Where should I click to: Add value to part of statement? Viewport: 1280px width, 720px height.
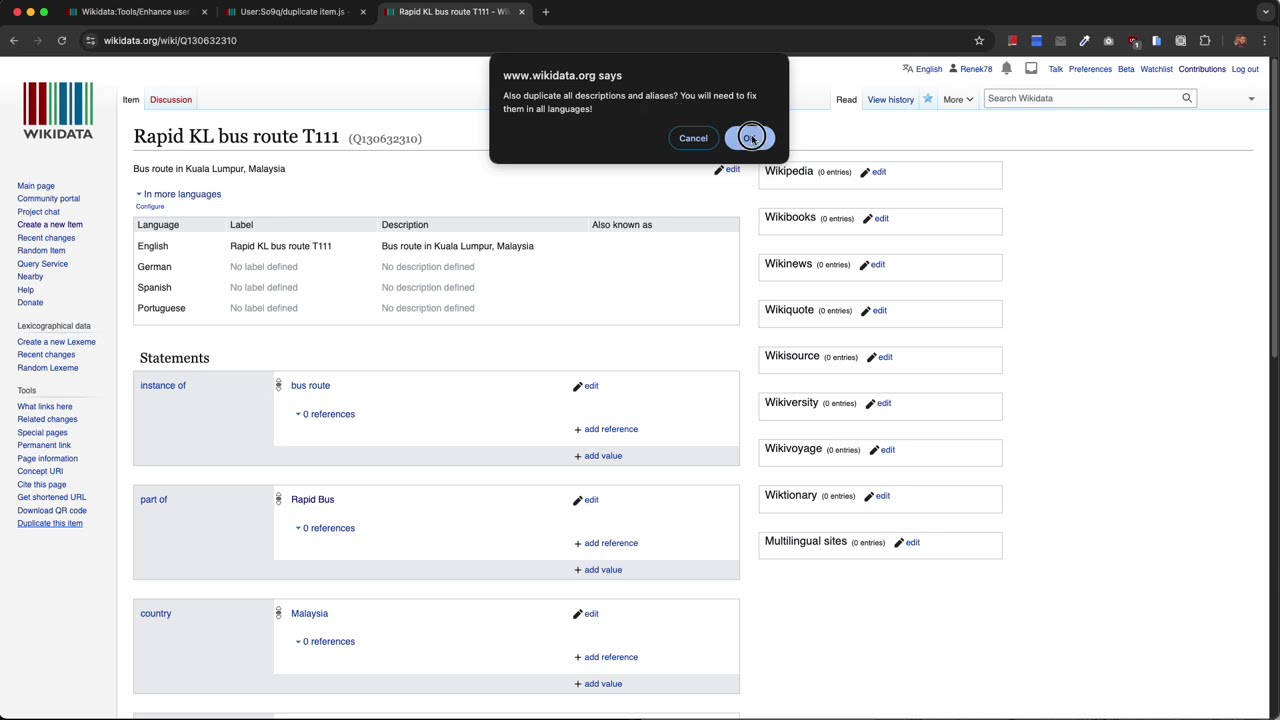(598, 570)
